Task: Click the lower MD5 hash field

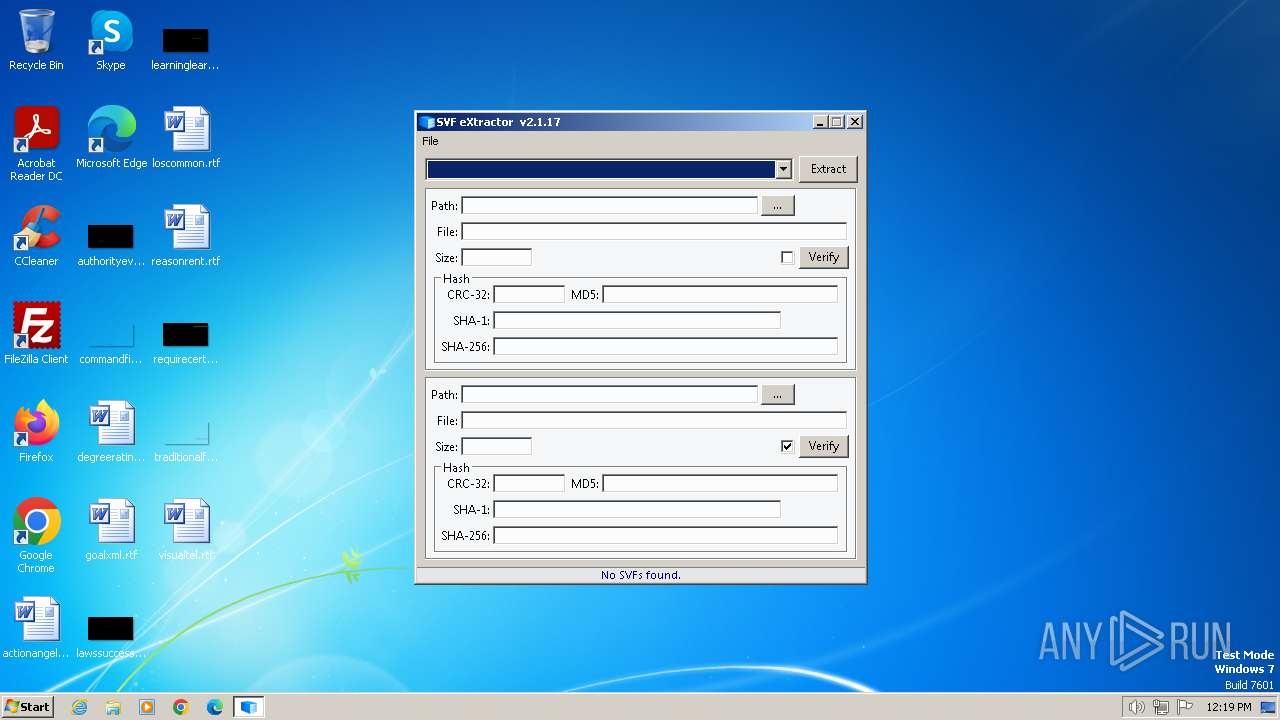Action: (720, 483)
